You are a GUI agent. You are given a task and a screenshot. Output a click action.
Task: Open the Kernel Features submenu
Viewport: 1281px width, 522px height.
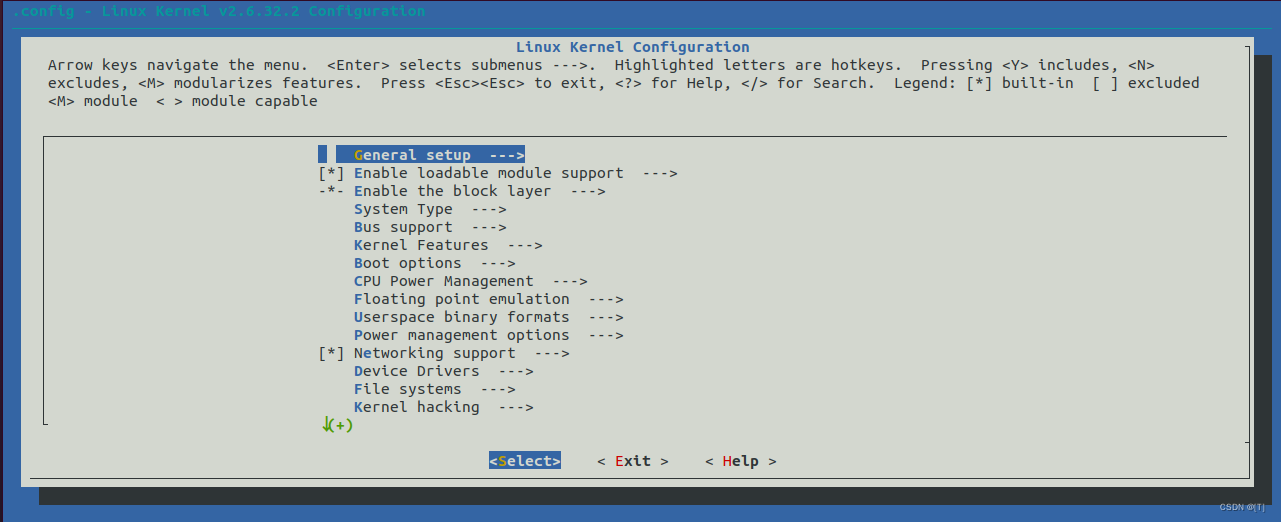coord(448,245)
